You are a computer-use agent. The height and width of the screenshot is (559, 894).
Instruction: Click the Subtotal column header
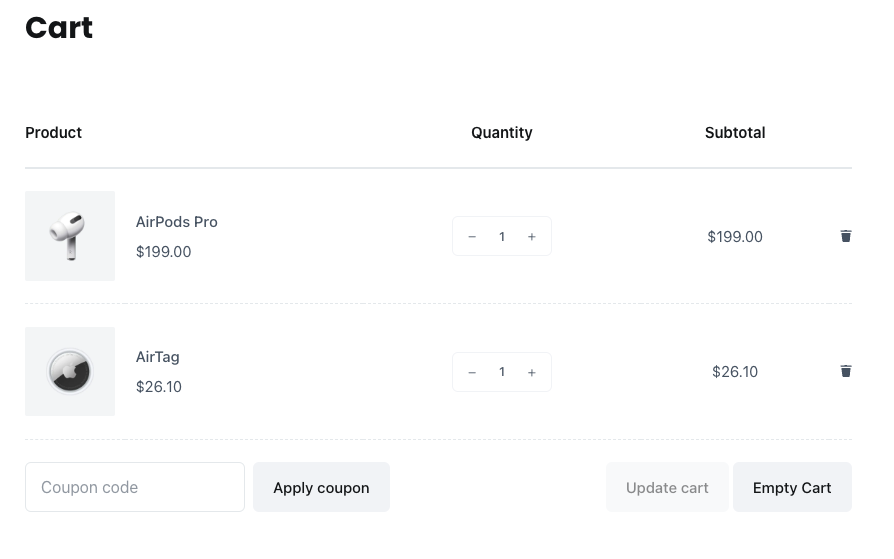735,132
